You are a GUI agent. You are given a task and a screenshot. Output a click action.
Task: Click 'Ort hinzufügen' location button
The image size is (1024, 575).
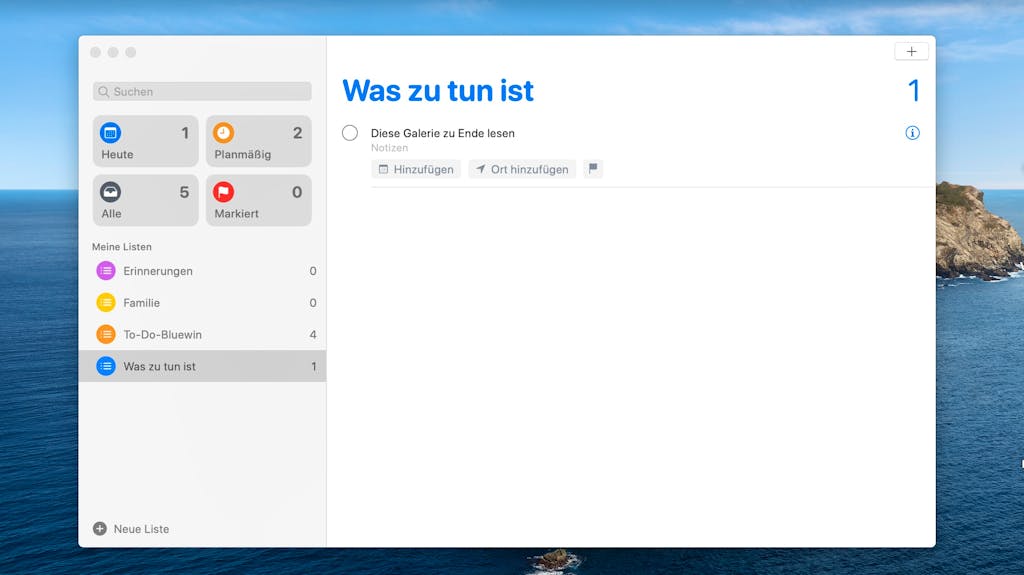(522, 169)
